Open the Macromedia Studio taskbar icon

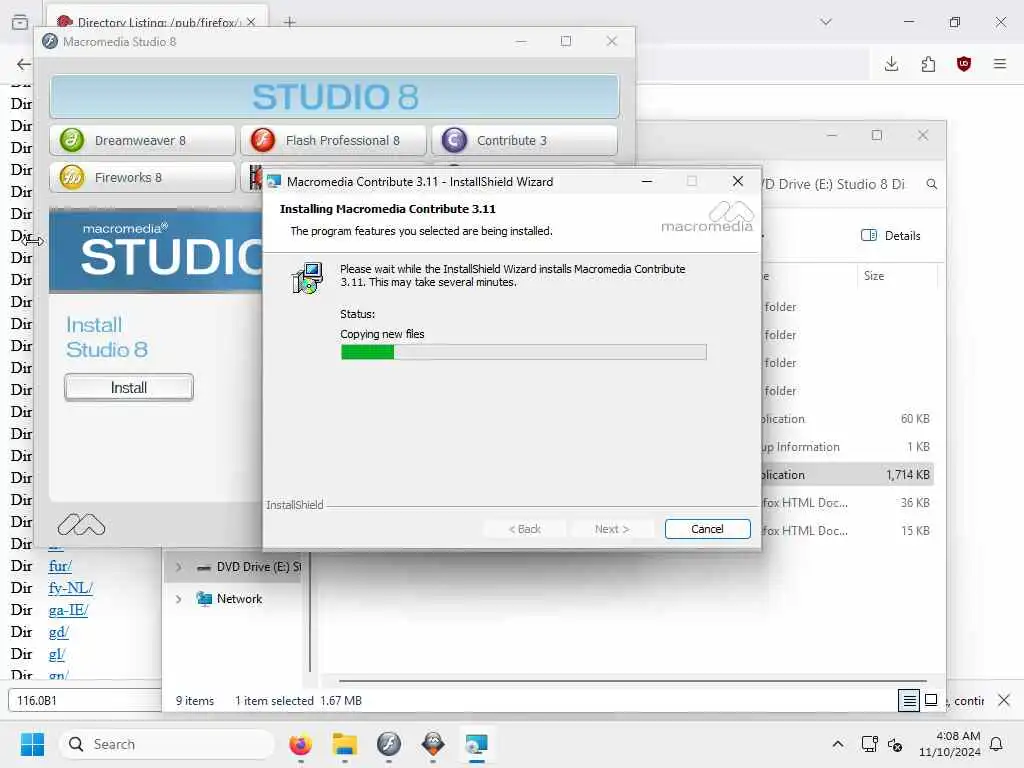click(x=389, y=744)
